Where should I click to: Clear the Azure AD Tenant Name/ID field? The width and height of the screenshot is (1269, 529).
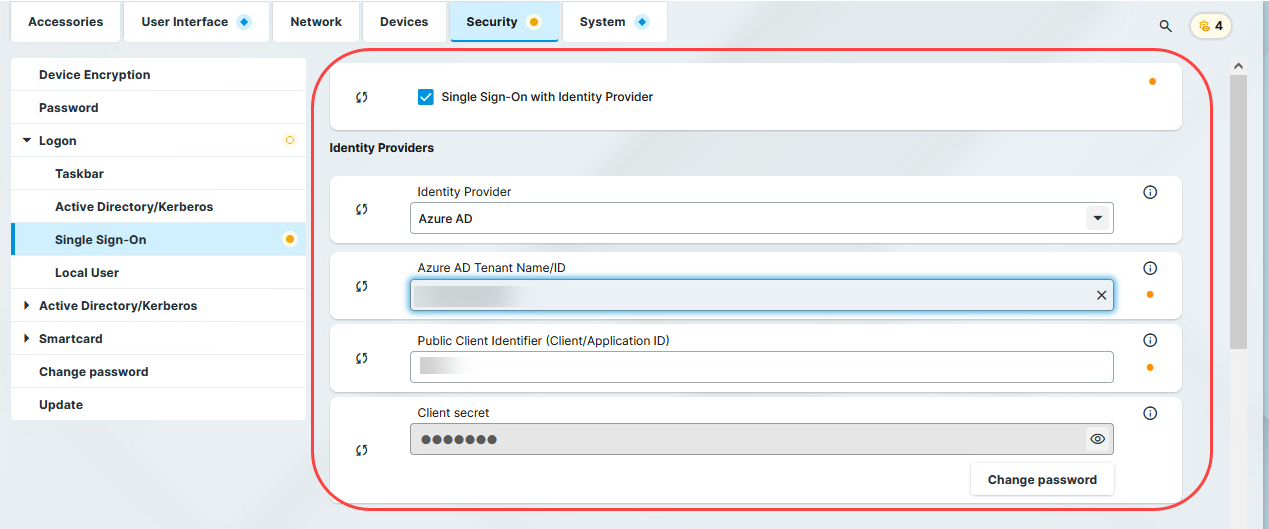(1101, 295)
